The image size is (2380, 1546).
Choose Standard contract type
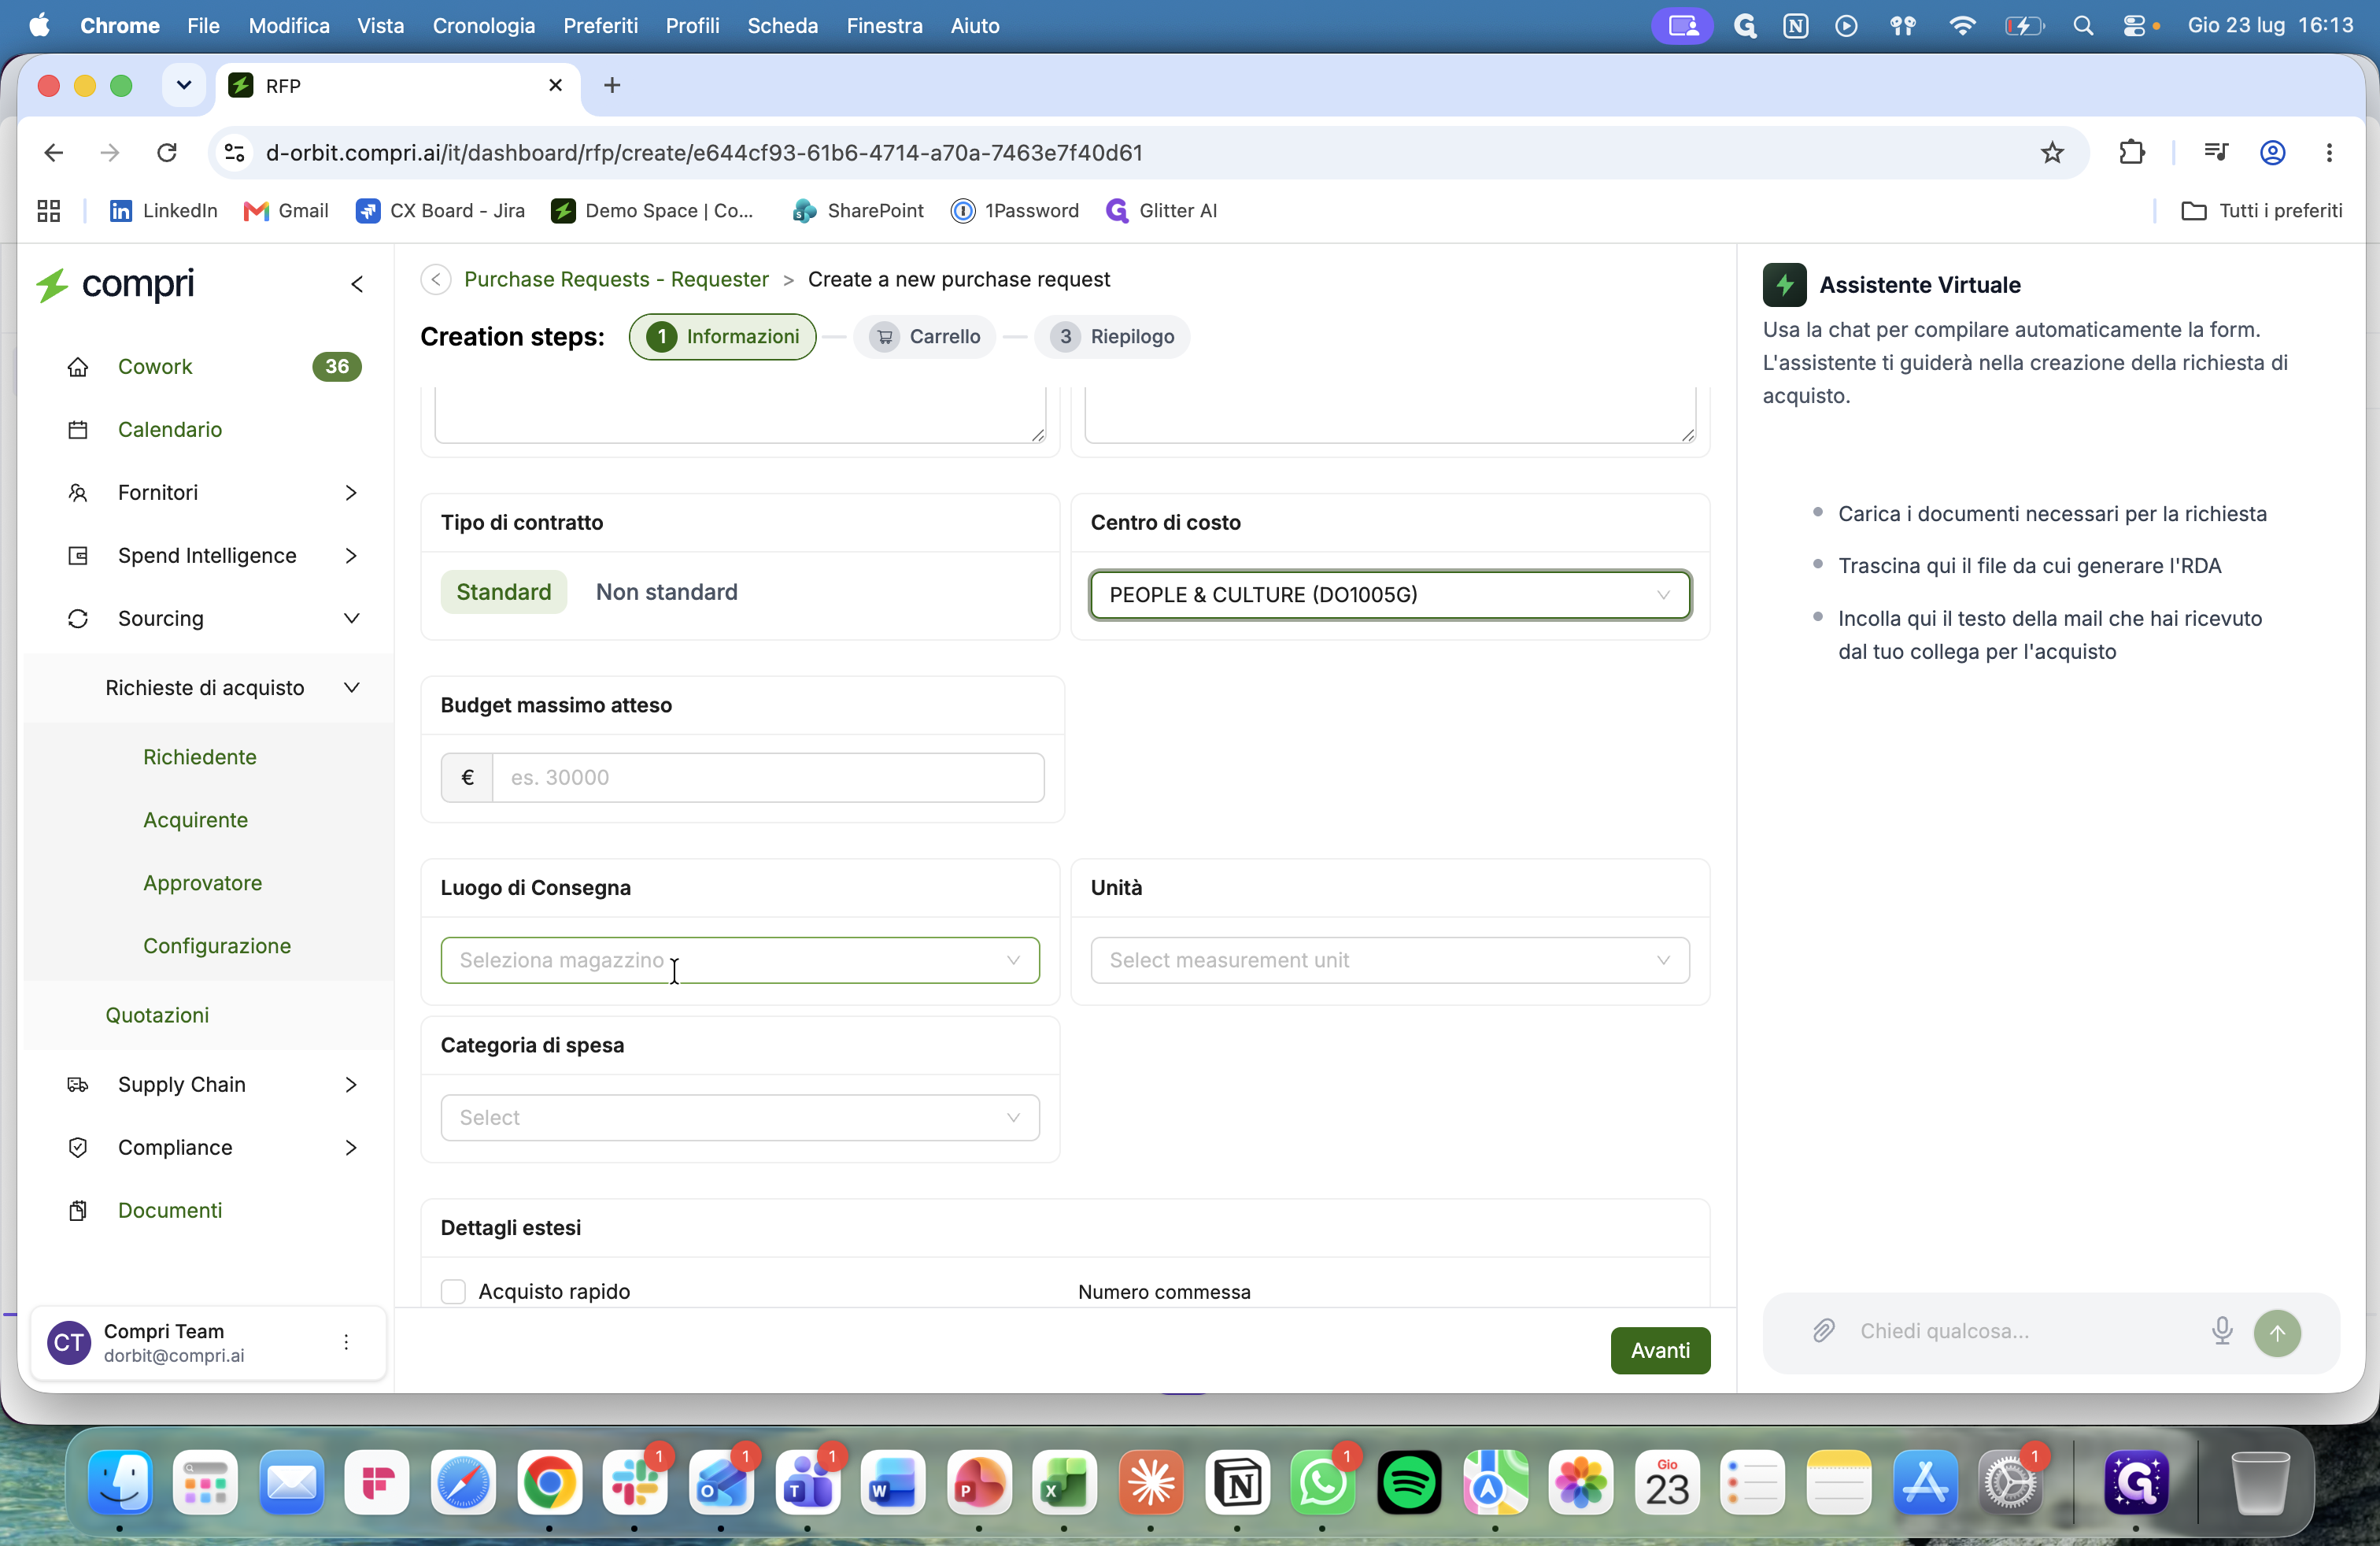tap(504, 593)
